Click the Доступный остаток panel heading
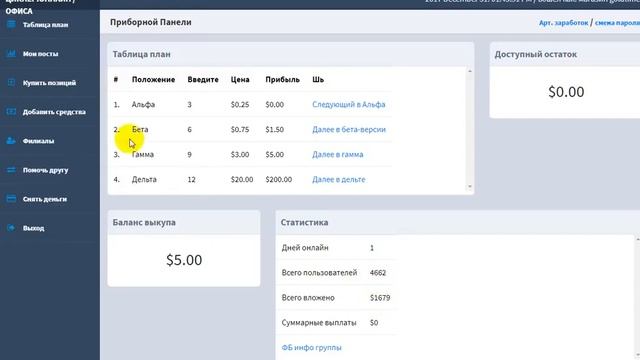This screenshot has width=640, height=360. [536, 54]
